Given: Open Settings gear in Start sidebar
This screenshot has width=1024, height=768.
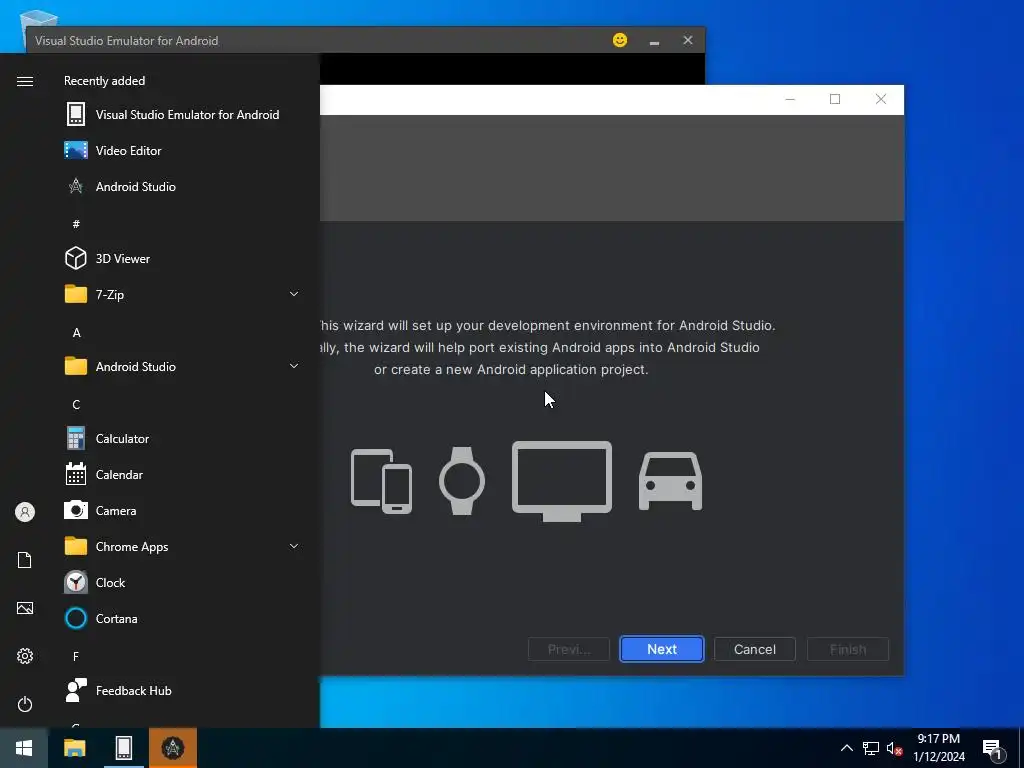Looking at the screenshot, I should click(x=25, y=656).
